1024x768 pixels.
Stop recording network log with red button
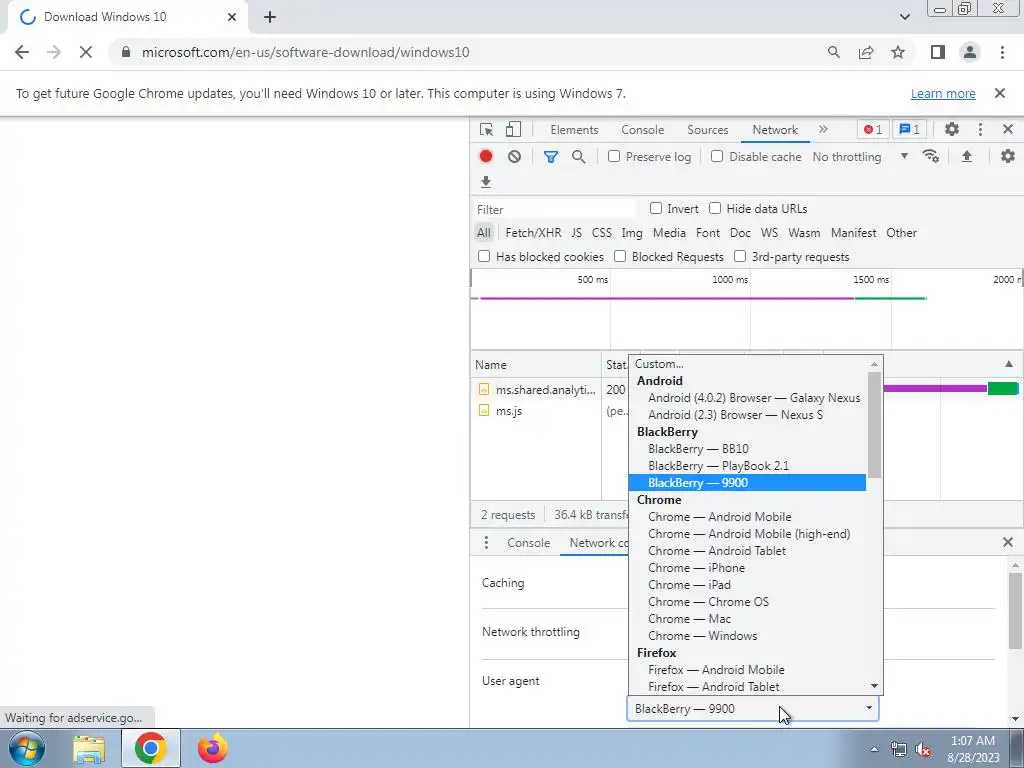[x=486, y=157]
